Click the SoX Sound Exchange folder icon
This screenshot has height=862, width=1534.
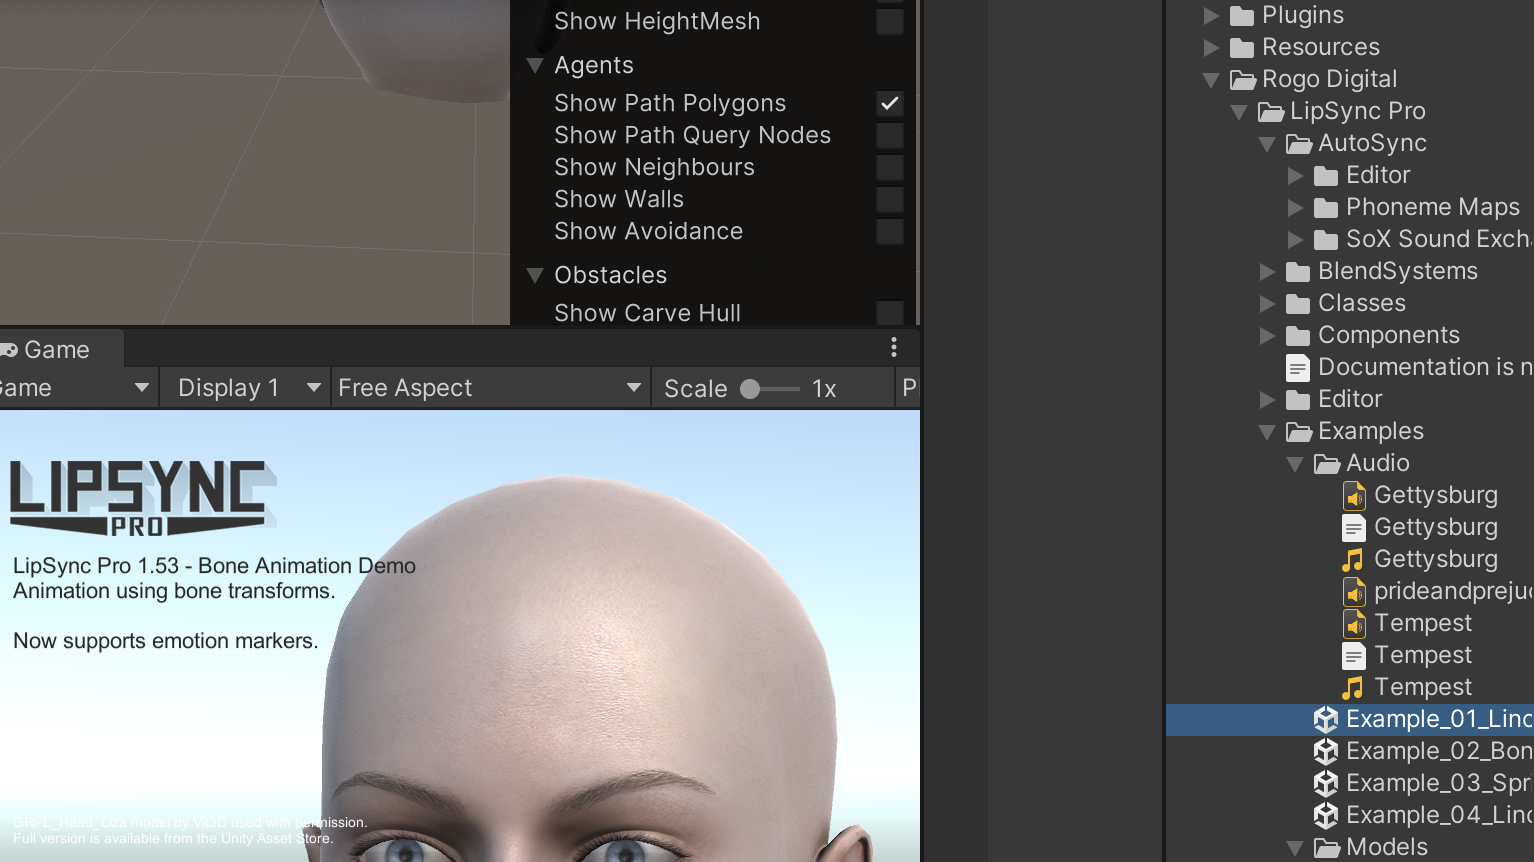tap(1326, 239)
